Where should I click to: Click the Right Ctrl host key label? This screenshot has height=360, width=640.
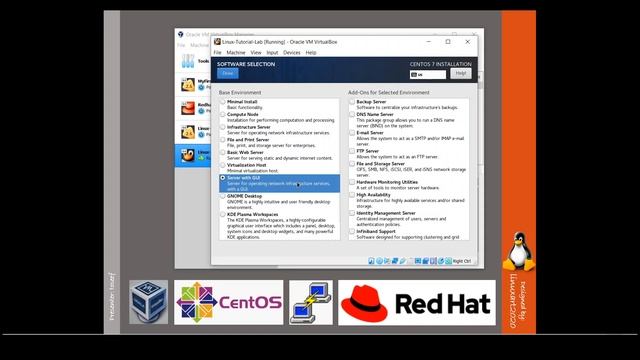coord(462,261)
